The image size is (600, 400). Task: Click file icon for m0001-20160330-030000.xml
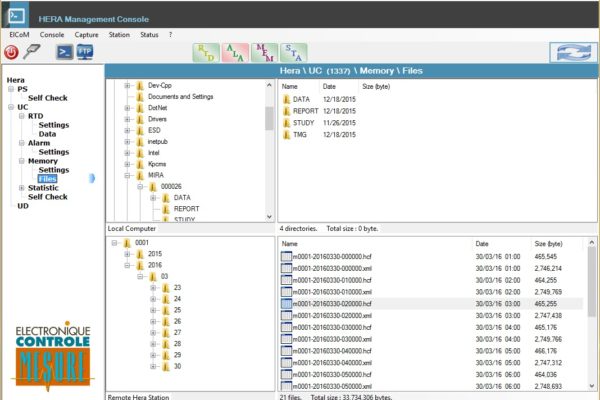coord(286,339)
